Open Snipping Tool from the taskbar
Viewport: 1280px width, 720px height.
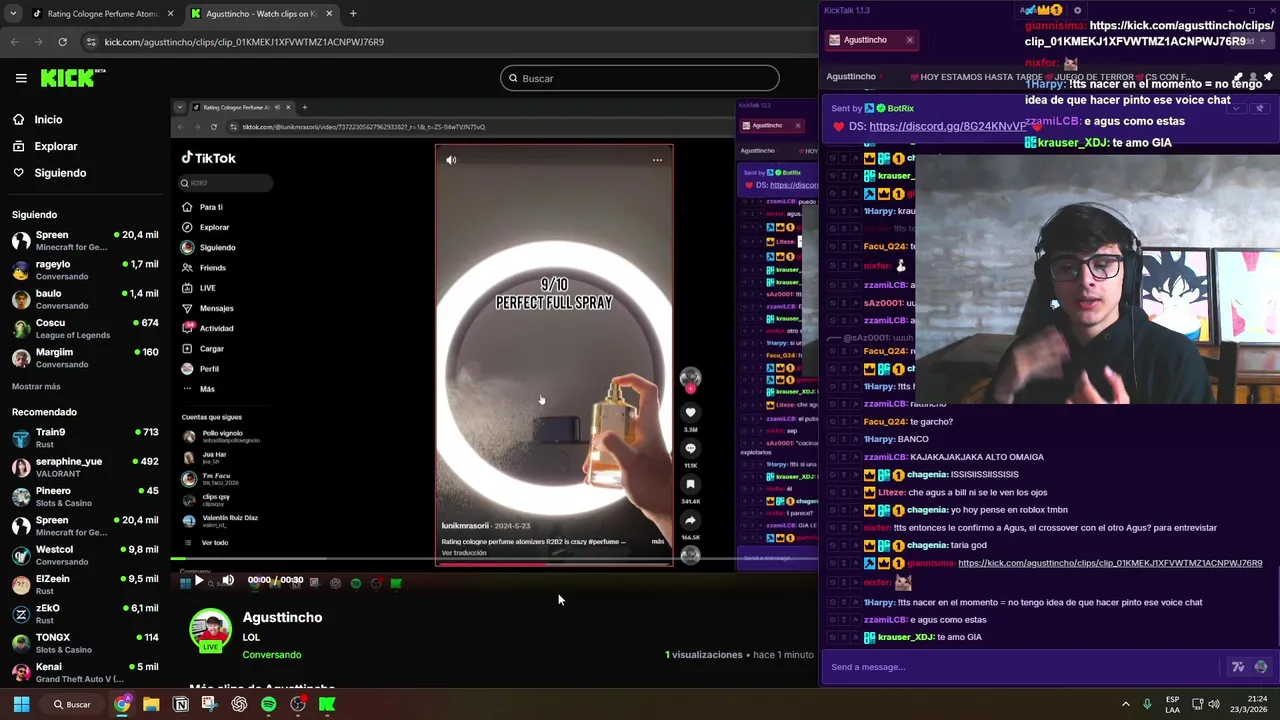209,704
